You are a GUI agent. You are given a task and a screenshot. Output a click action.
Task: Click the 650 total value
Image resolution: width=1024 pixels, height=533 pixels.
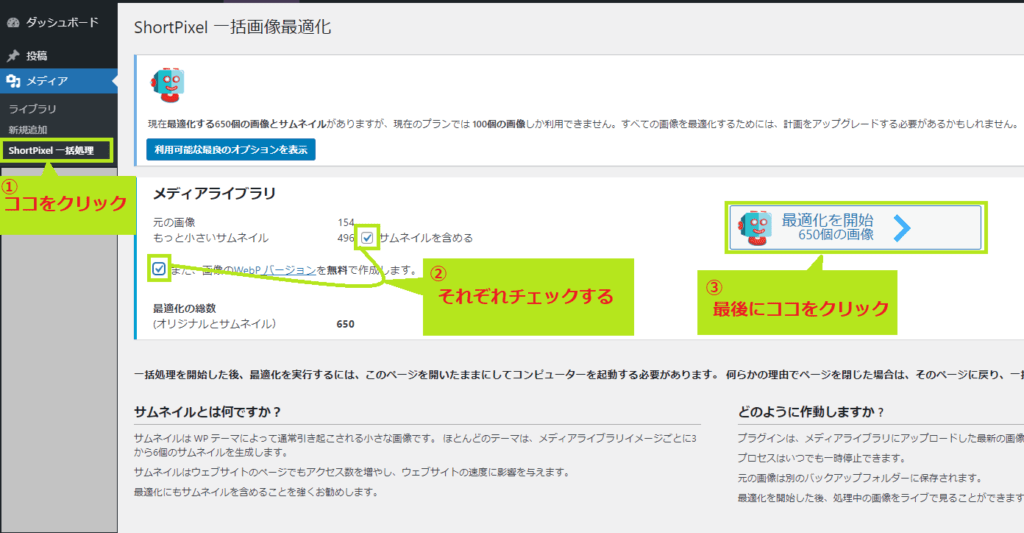345,324
